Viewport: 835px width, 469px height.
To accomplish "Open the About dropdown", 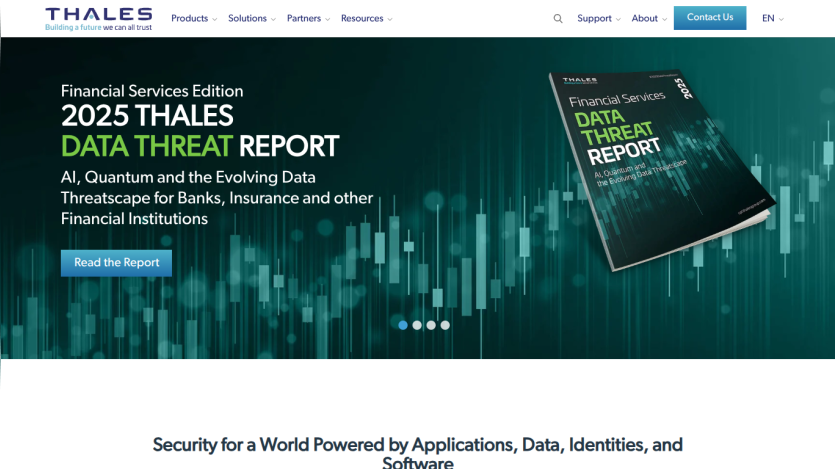I will 649,19.
